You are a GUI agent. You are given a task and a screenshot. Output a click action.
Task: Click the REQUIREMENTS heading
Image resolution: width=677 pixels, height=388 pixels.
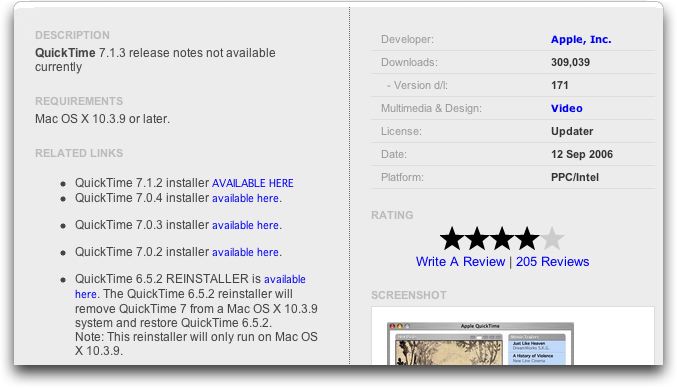(x=79, y=101)
